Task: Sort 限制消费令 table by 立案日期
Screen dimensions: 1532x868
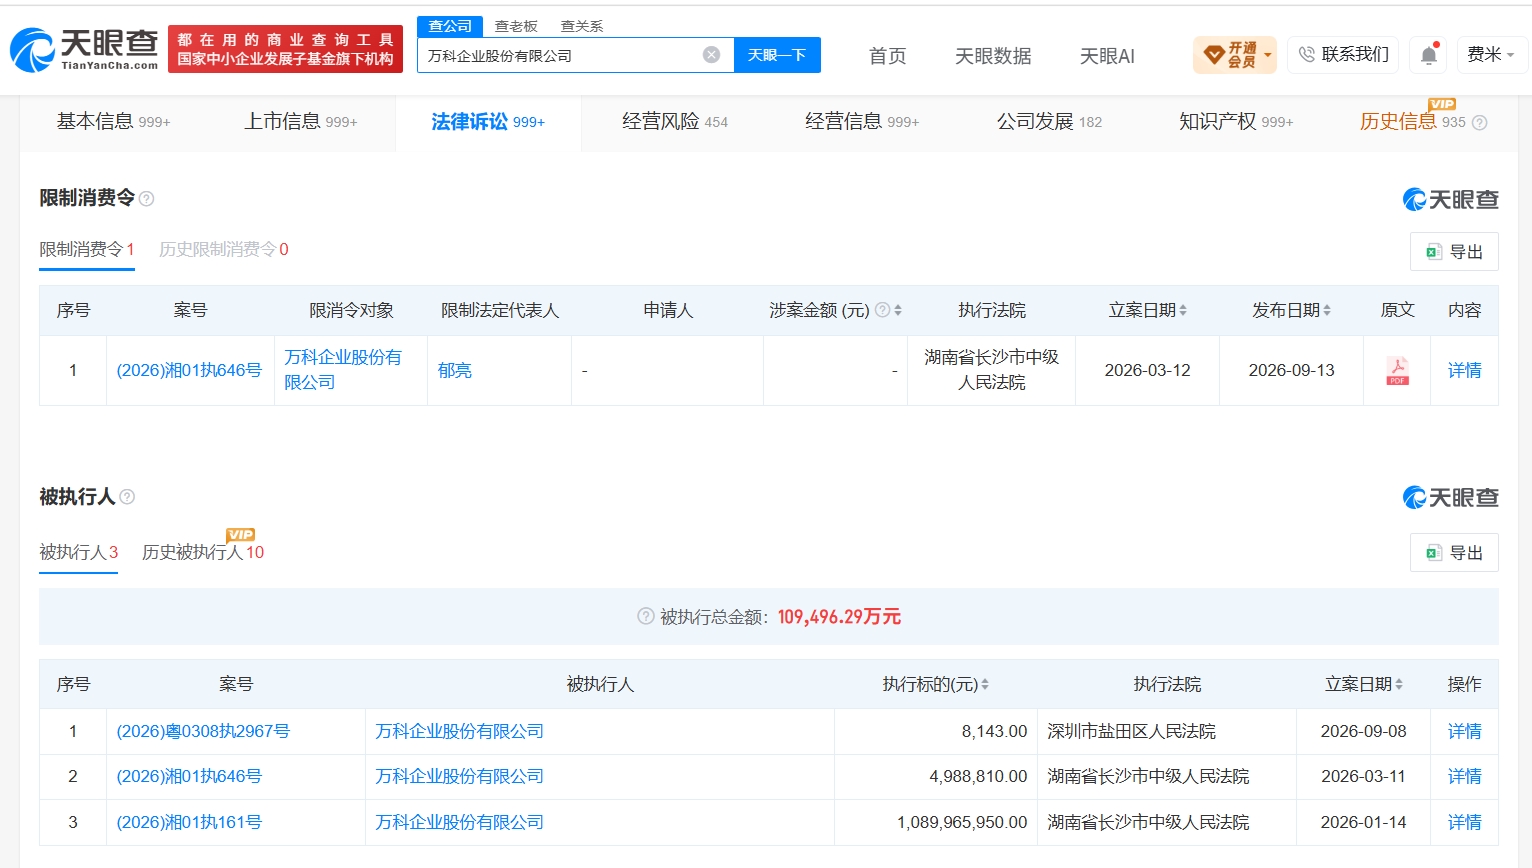Action: click(1183, 311)
